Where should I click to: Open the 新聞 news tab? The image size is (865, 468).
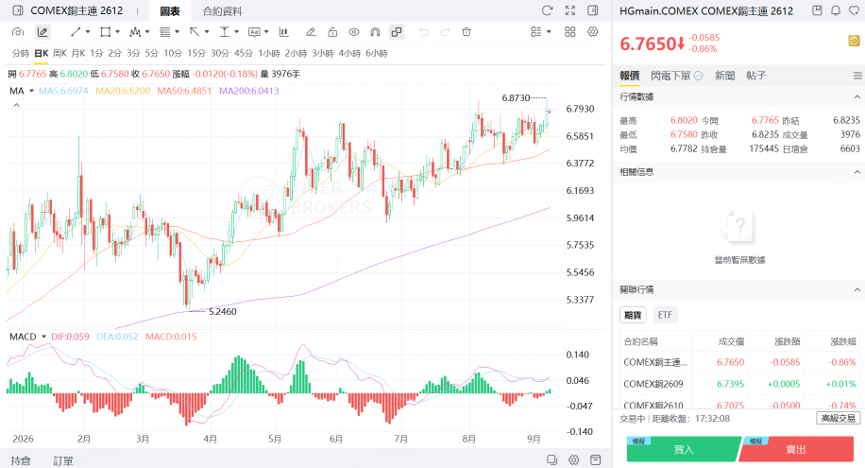[725, 76]
